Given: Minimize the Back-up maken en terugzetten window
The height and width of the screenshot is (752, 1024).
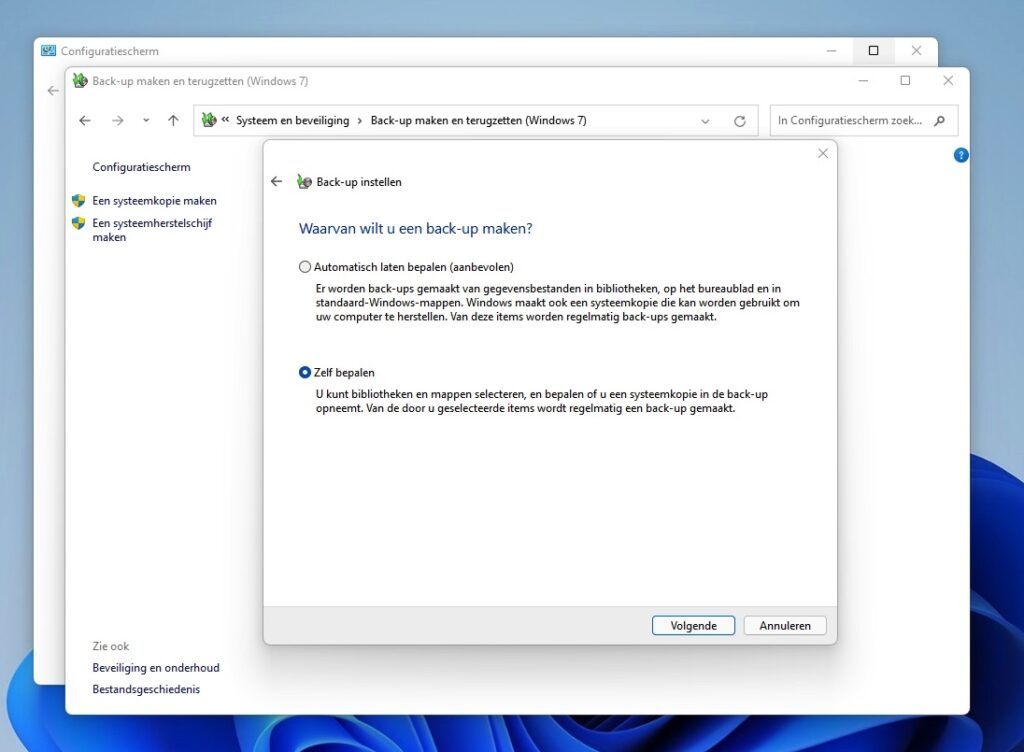Looking at the screenshot, I should pyautogui.click(x=863, y=81).
